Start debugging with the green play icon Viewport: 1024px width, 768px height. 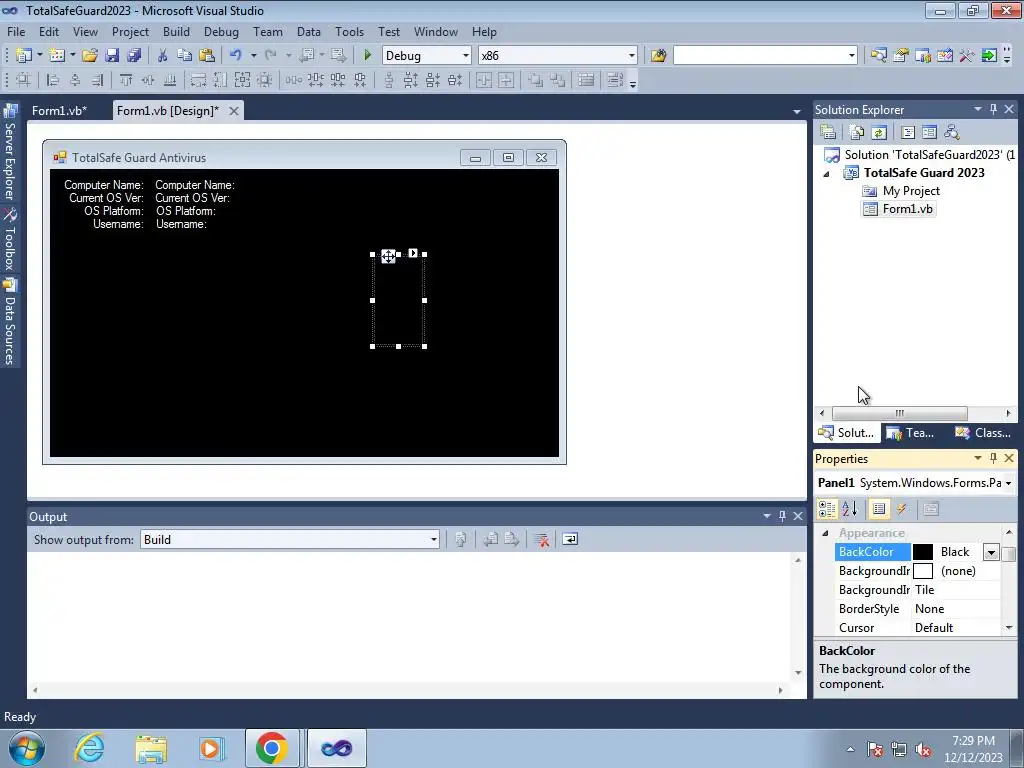367,56
